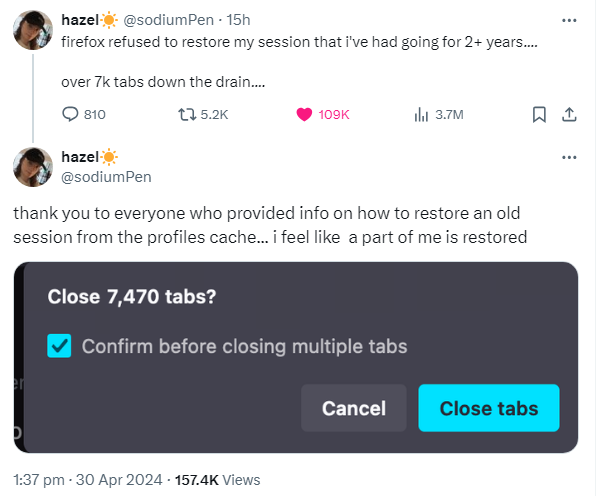Open hazel's avatar on the first tweet

(x=33, y=30)
